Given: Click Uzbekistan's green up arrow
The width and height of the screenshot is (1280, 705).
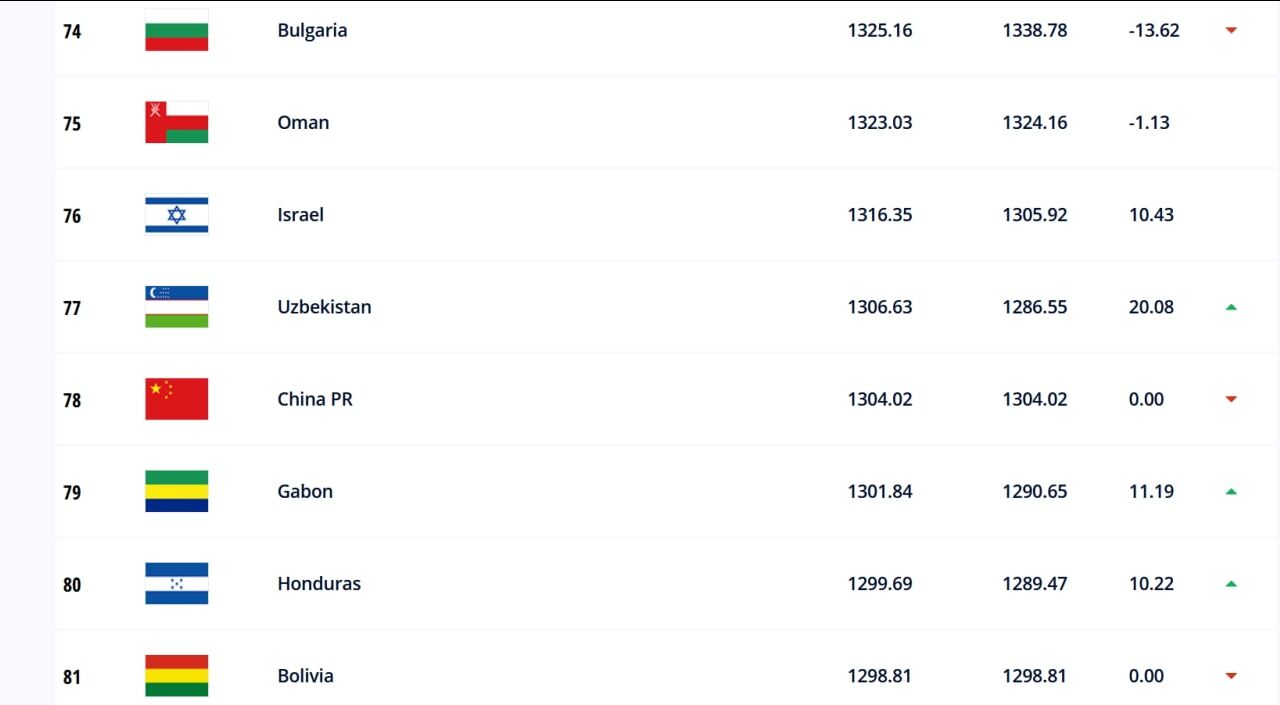Looking at the screenshot, I should (1231, 307).
